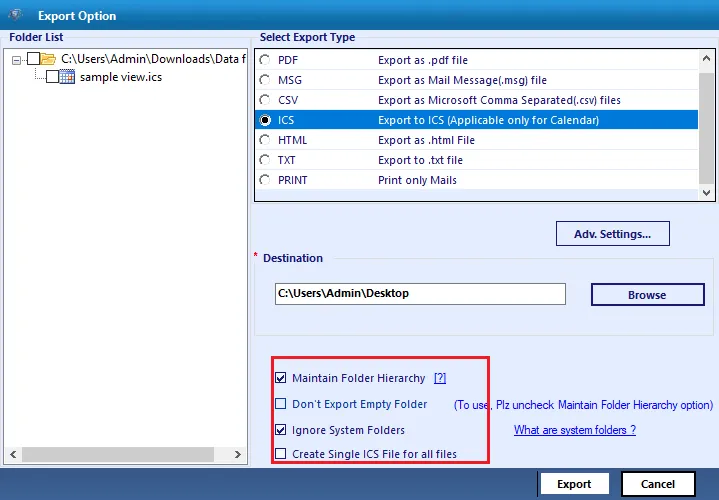Click the app logo in the title bar

(x=16, y=15)
